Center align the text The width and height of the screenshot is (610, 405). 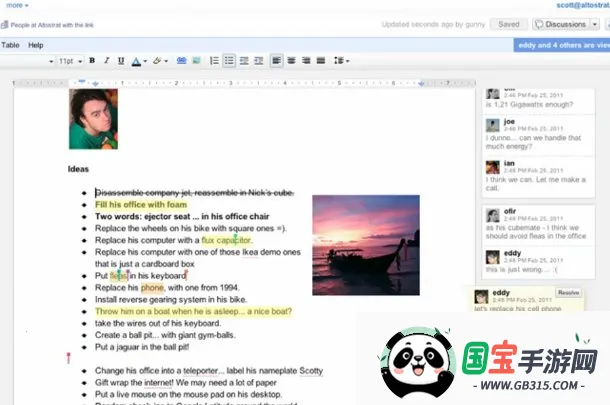click(291, 61)
